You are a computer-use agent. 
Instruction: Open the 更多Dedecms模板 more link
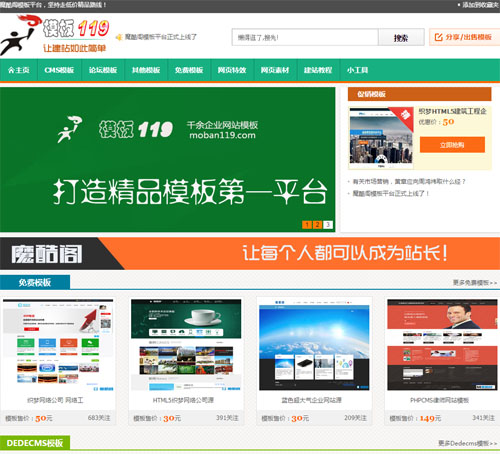coord(467,443)
